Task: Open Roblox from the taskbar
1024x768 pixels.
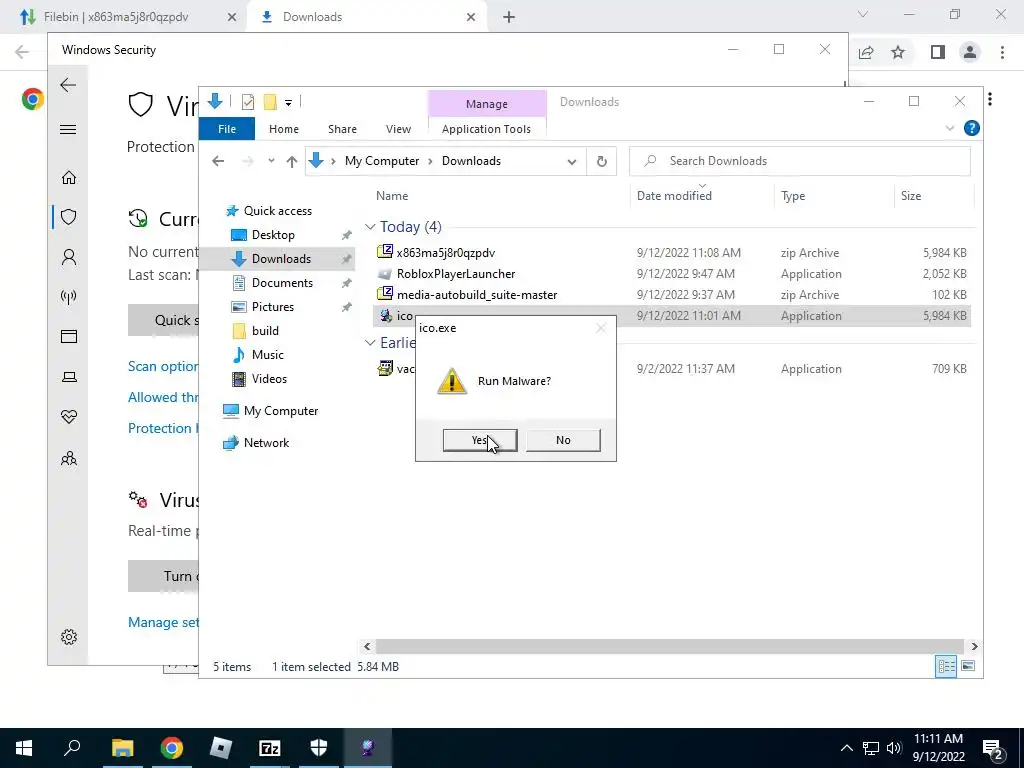Action: point(221,748)
